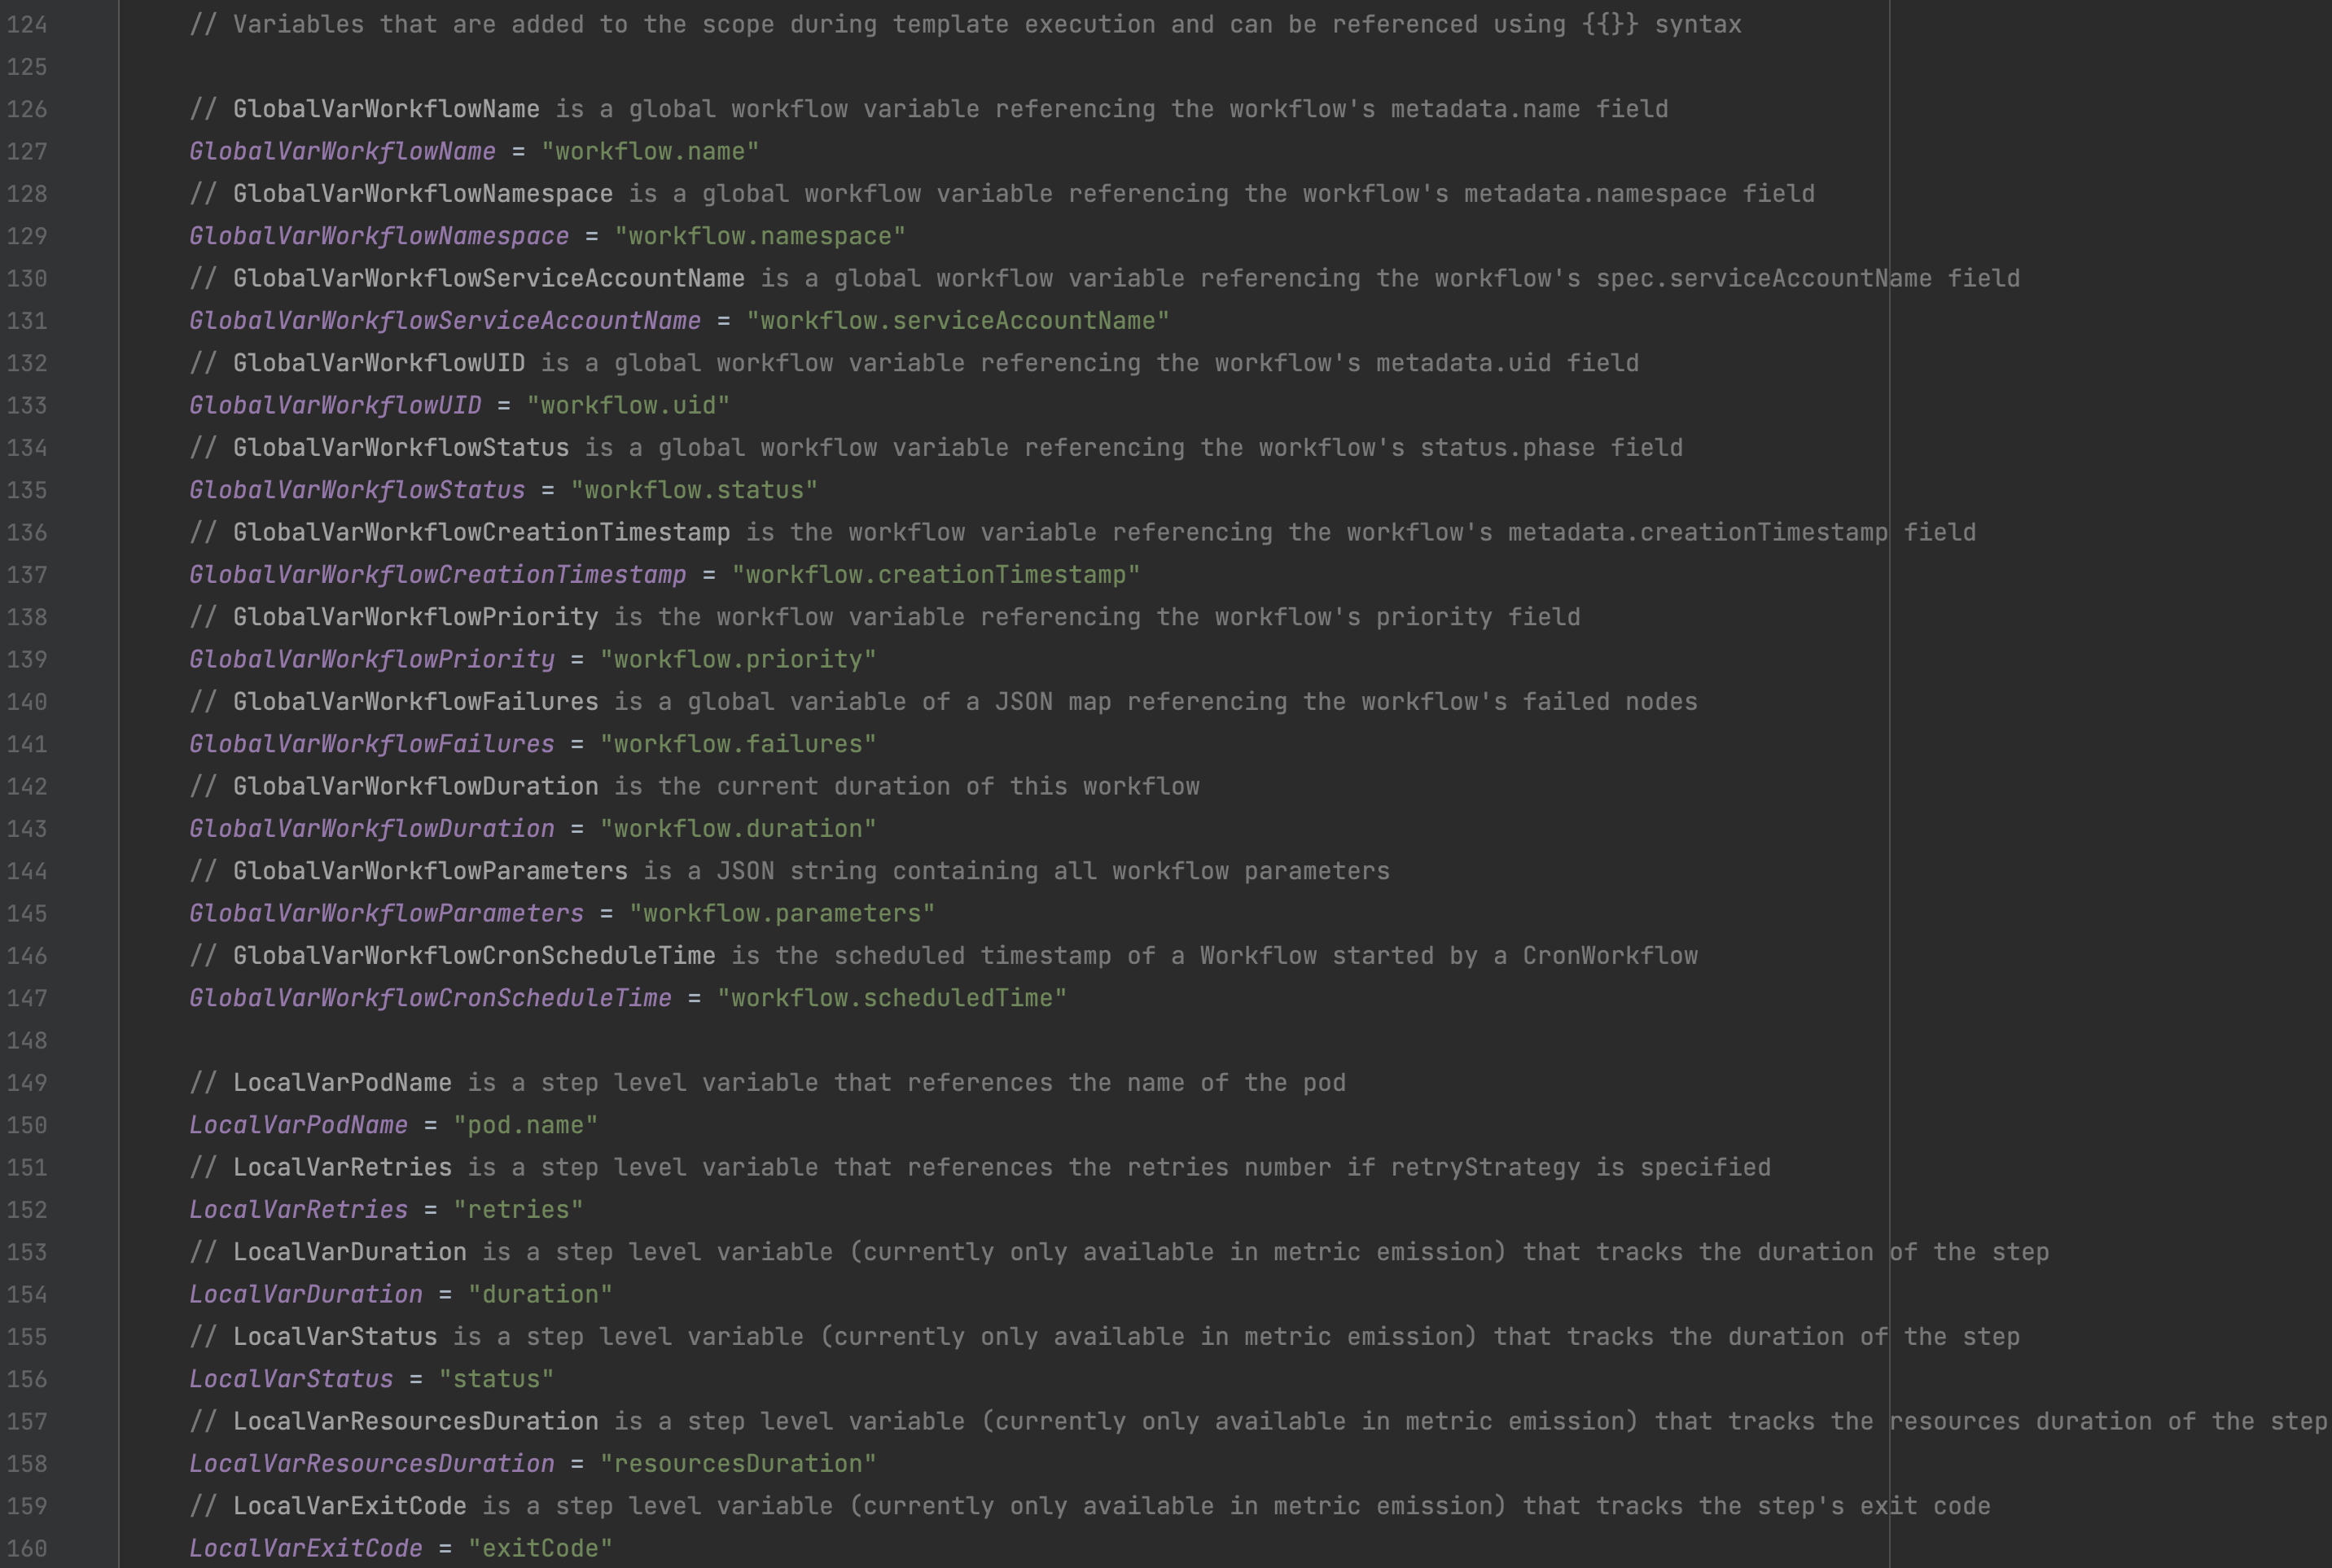Click the GlobalVarWorkflowCronScheduleTime identifier on line 147
The image size is (2332, 1568).
(430, 998)
